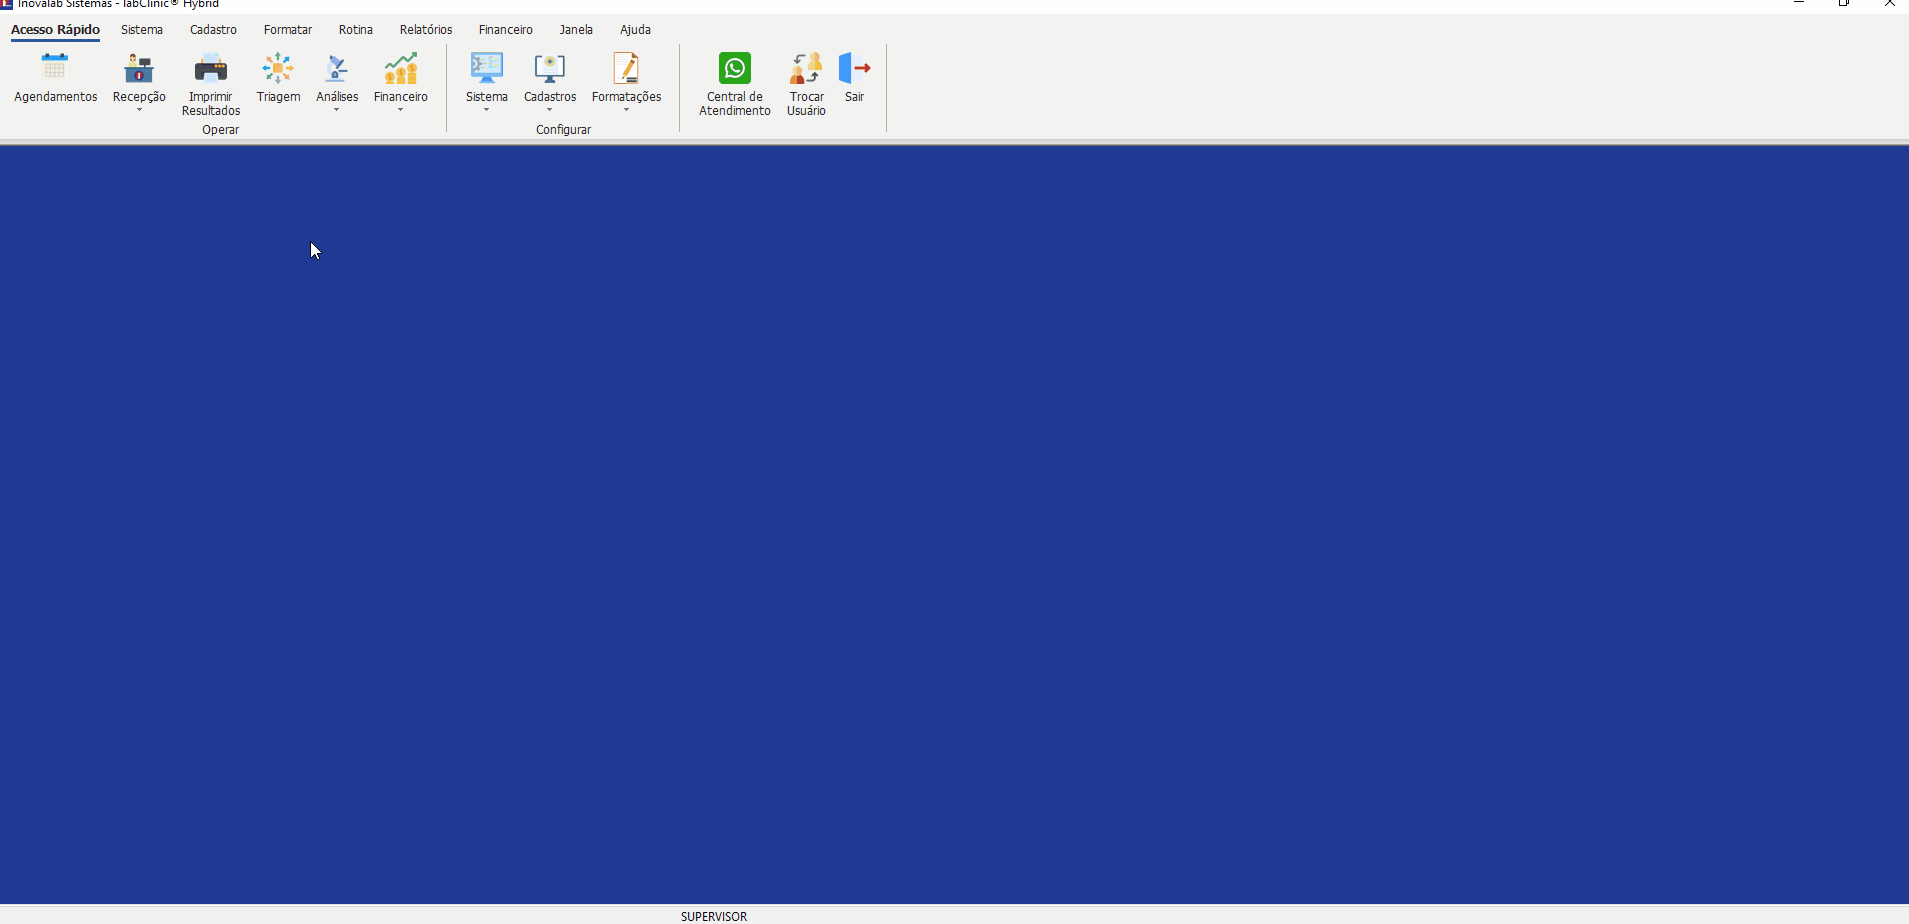Open the Cadastro menu in menu bar

point(213,30)
